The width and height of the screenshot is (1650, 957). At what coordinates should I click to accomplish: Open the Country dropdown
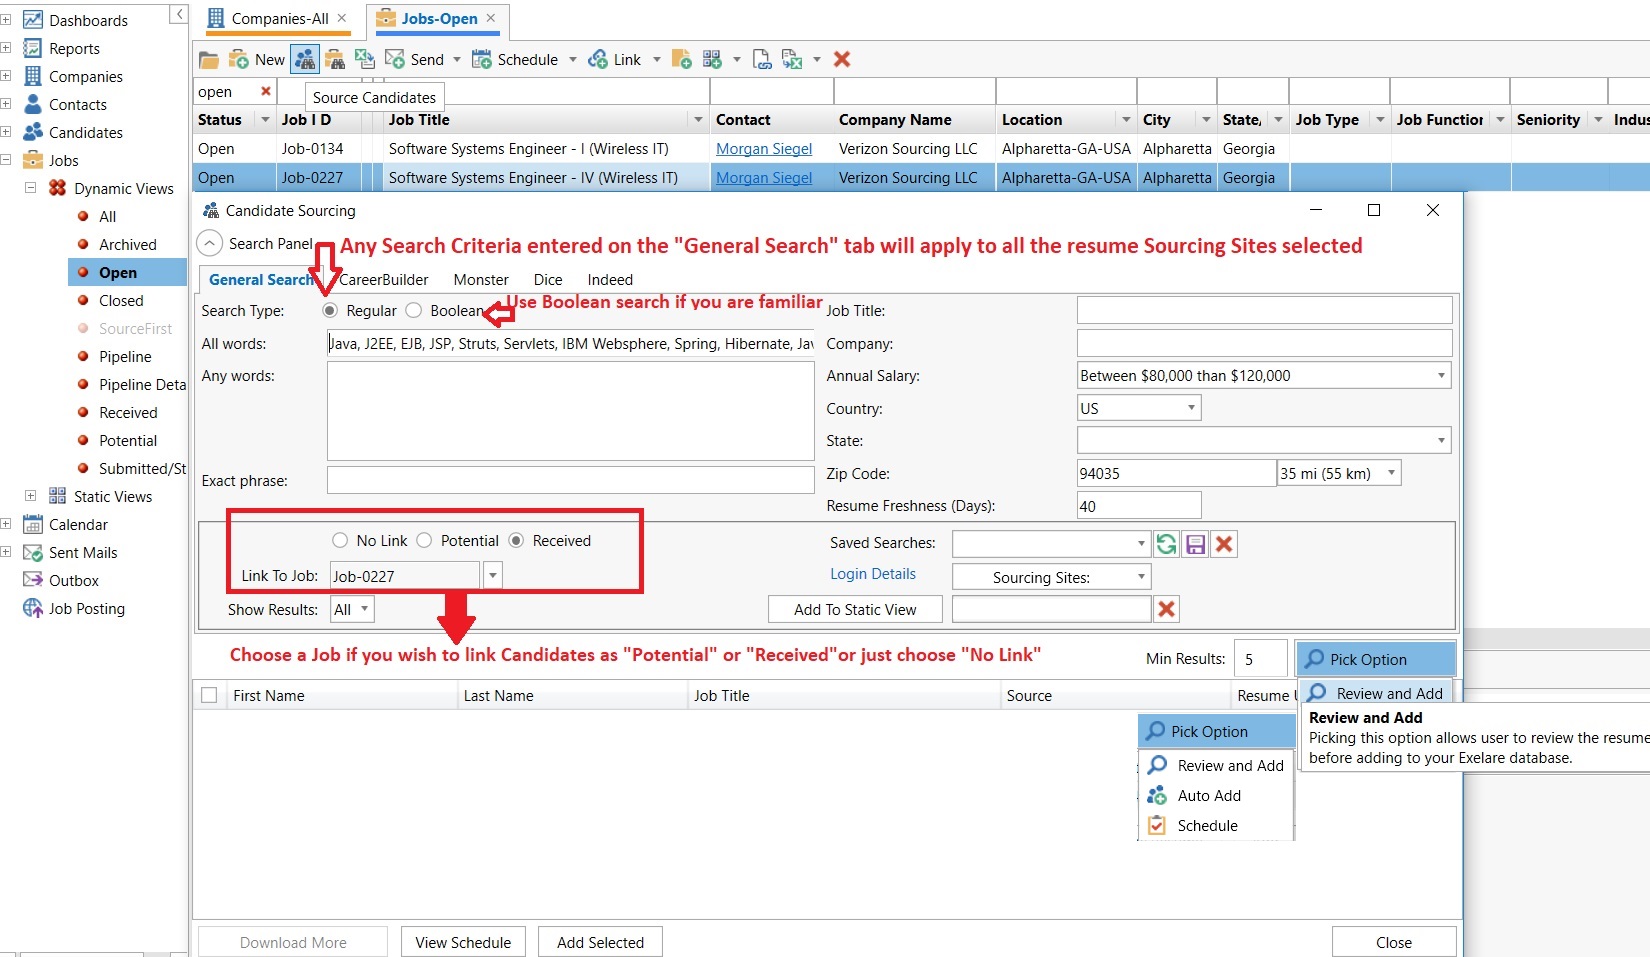point(1191,408)
